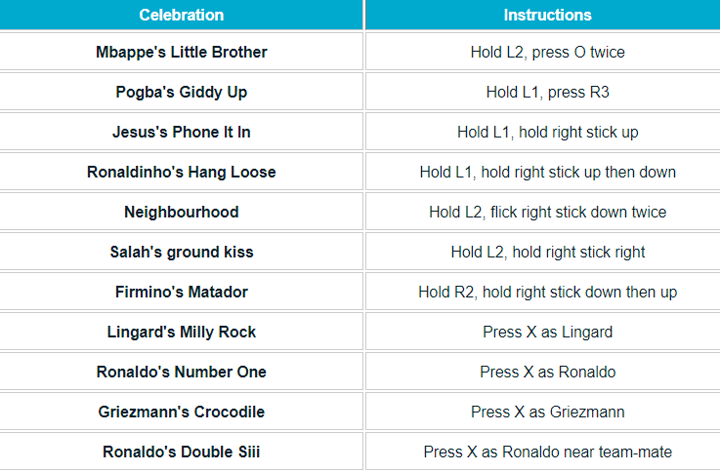Click Ronaldinho's Hang Loose cell
The image size is (720, 472).
[x=181, y=172]
